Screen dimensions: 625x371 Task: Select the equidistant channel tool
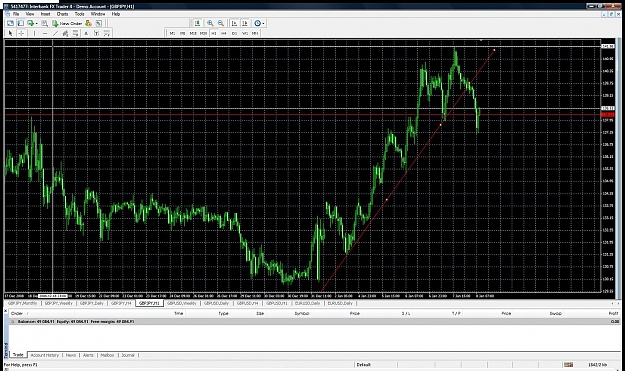(65, 33)
